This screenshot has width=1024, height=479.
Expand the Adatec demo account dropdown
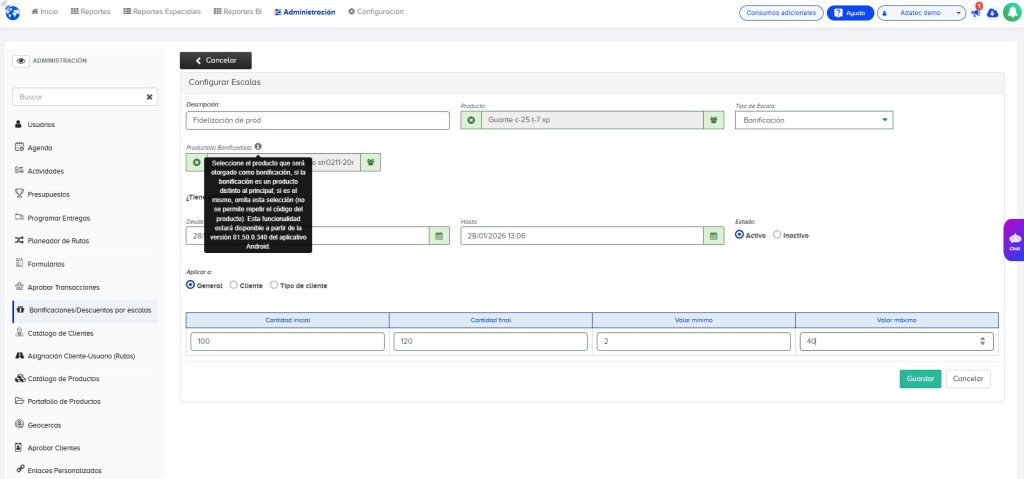(921, 12)
